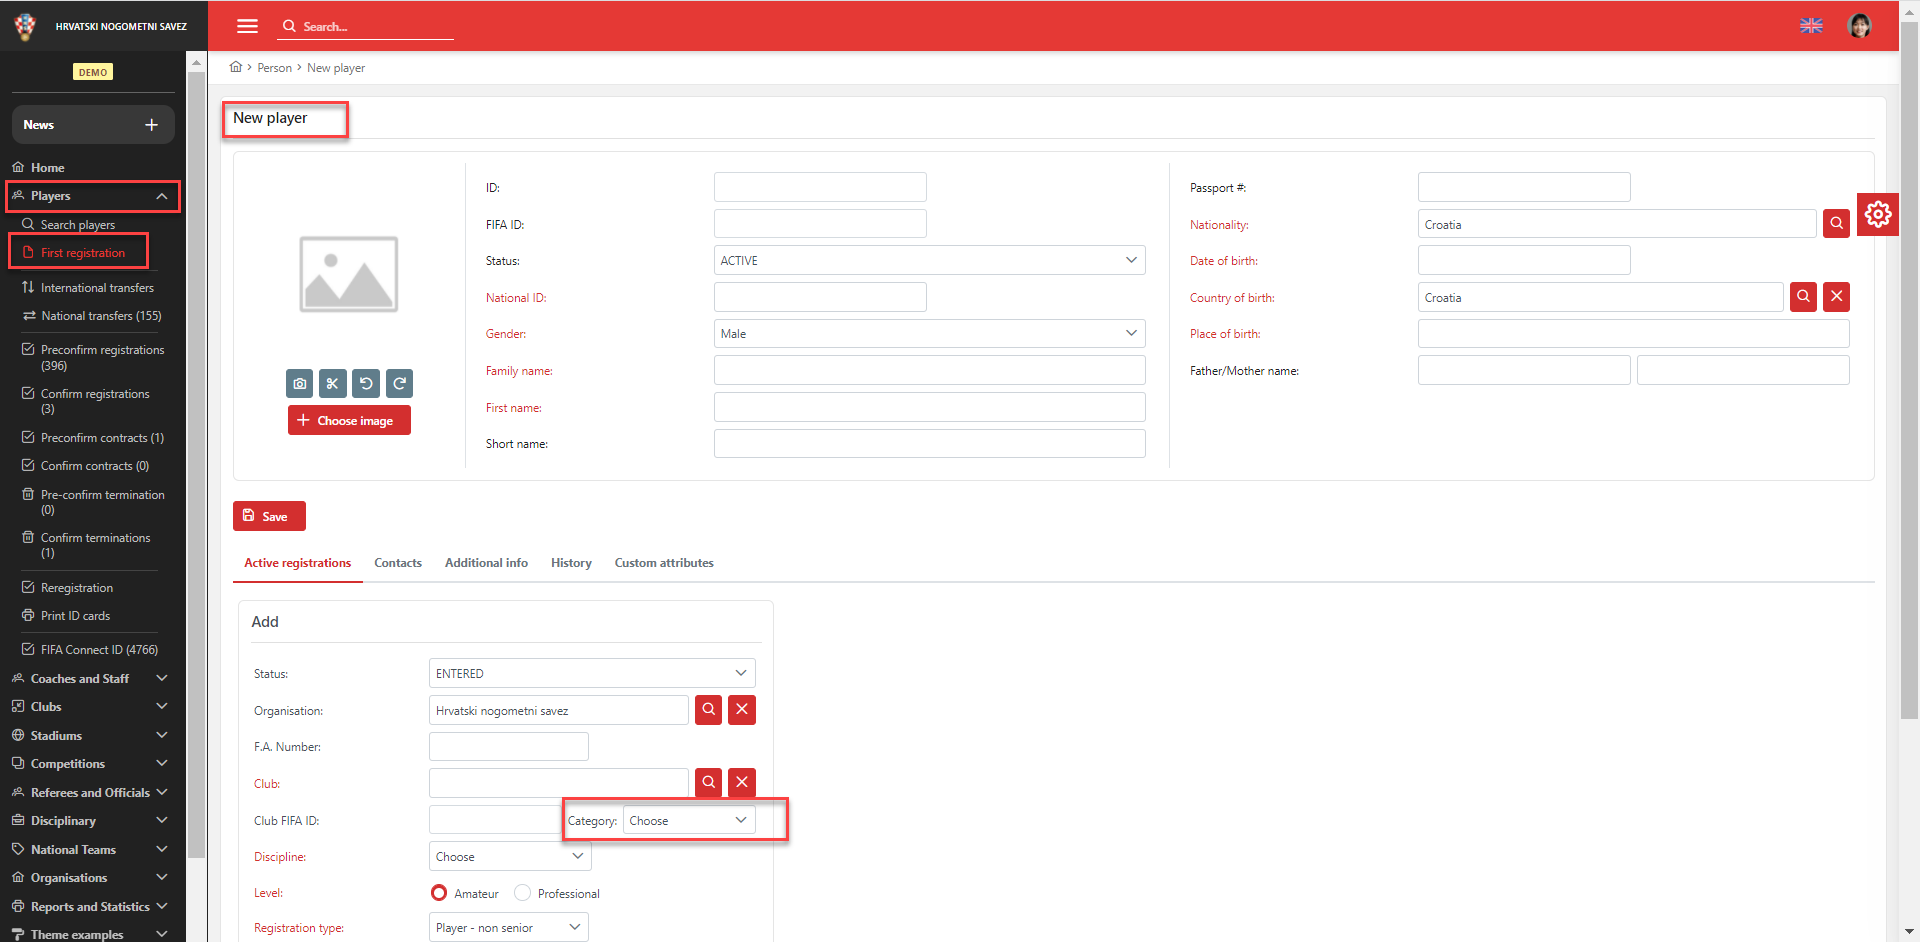Search for a Club with magnifier button
The height and width of the screenshot is (942, 1920).
708,782
